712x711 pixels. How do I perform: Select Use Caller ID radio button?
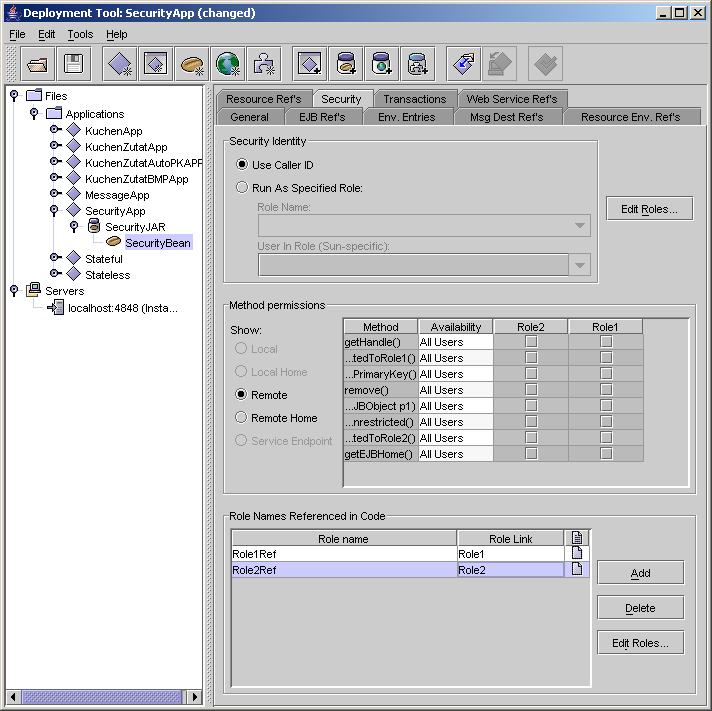(242, 164)
